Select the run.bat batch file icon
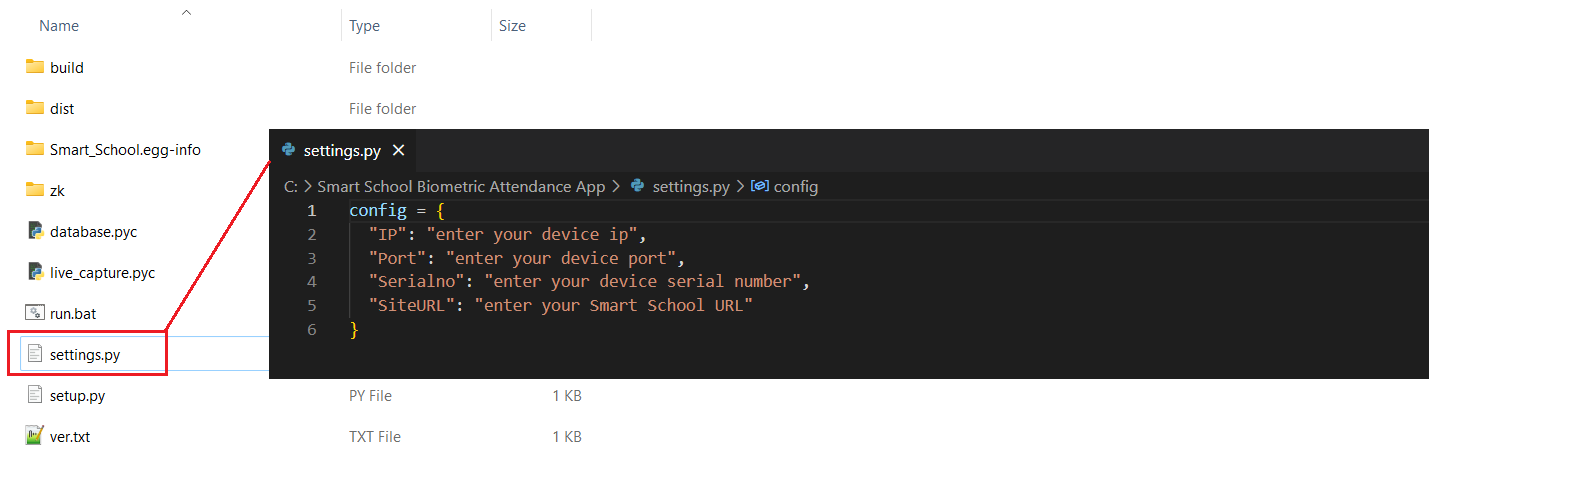Screen dimensions: 1592x493 (35, 313)
